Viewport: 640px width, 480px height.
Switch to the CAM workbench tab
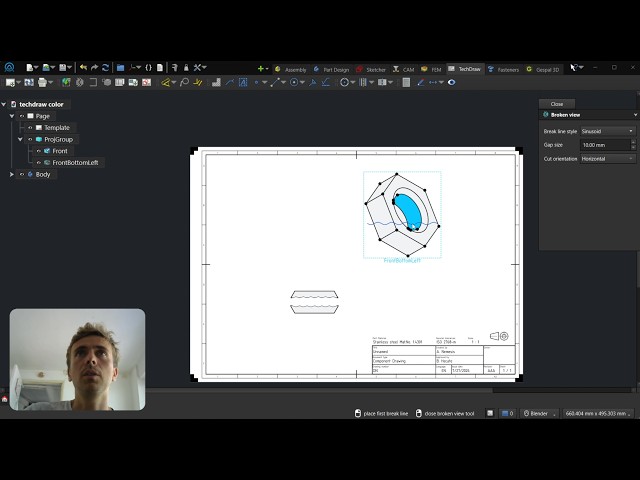point(403,69)
